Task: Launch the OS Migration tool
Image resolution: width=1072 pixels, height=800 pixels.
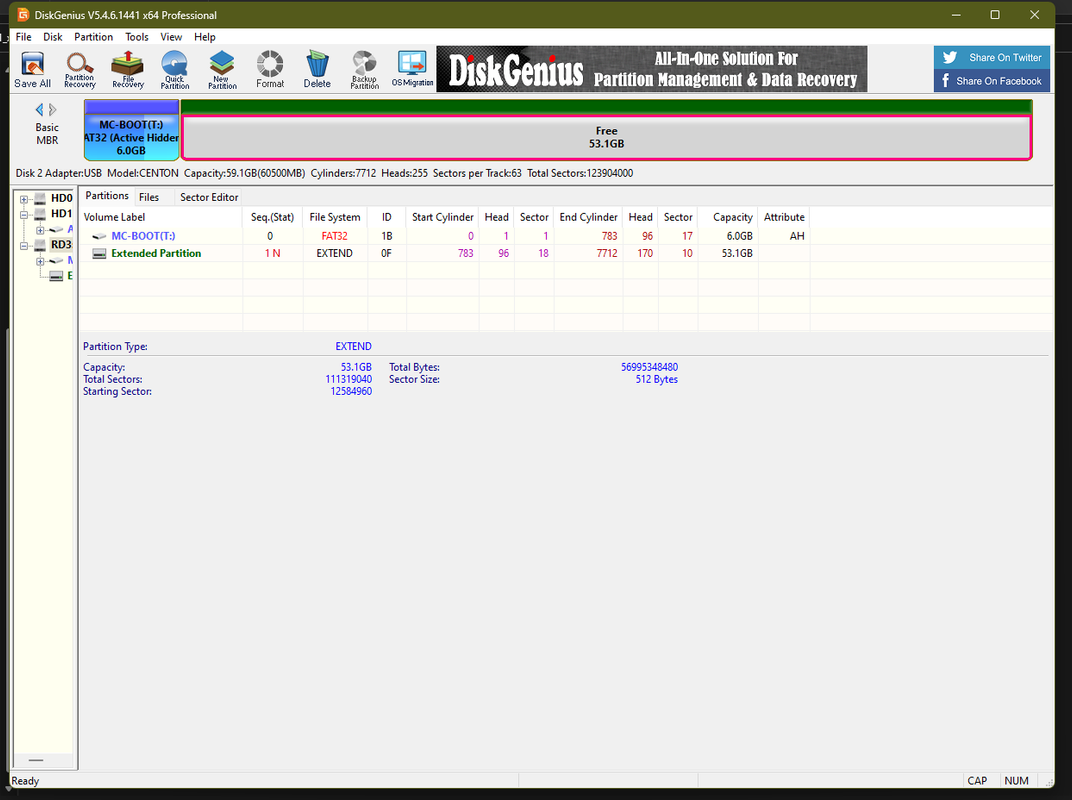Action: (x=412, y=70)
